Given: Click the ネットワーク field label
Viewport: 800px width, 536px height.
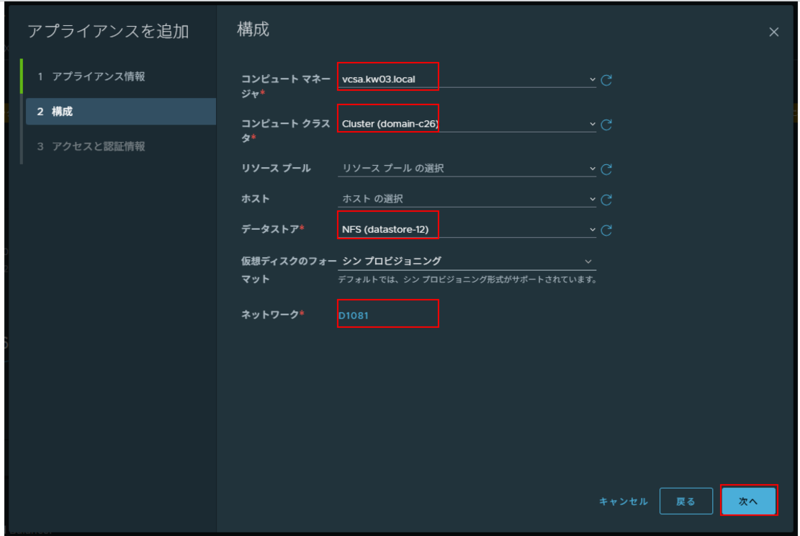Looking at the screenshot, I should [x=272, y=315].
